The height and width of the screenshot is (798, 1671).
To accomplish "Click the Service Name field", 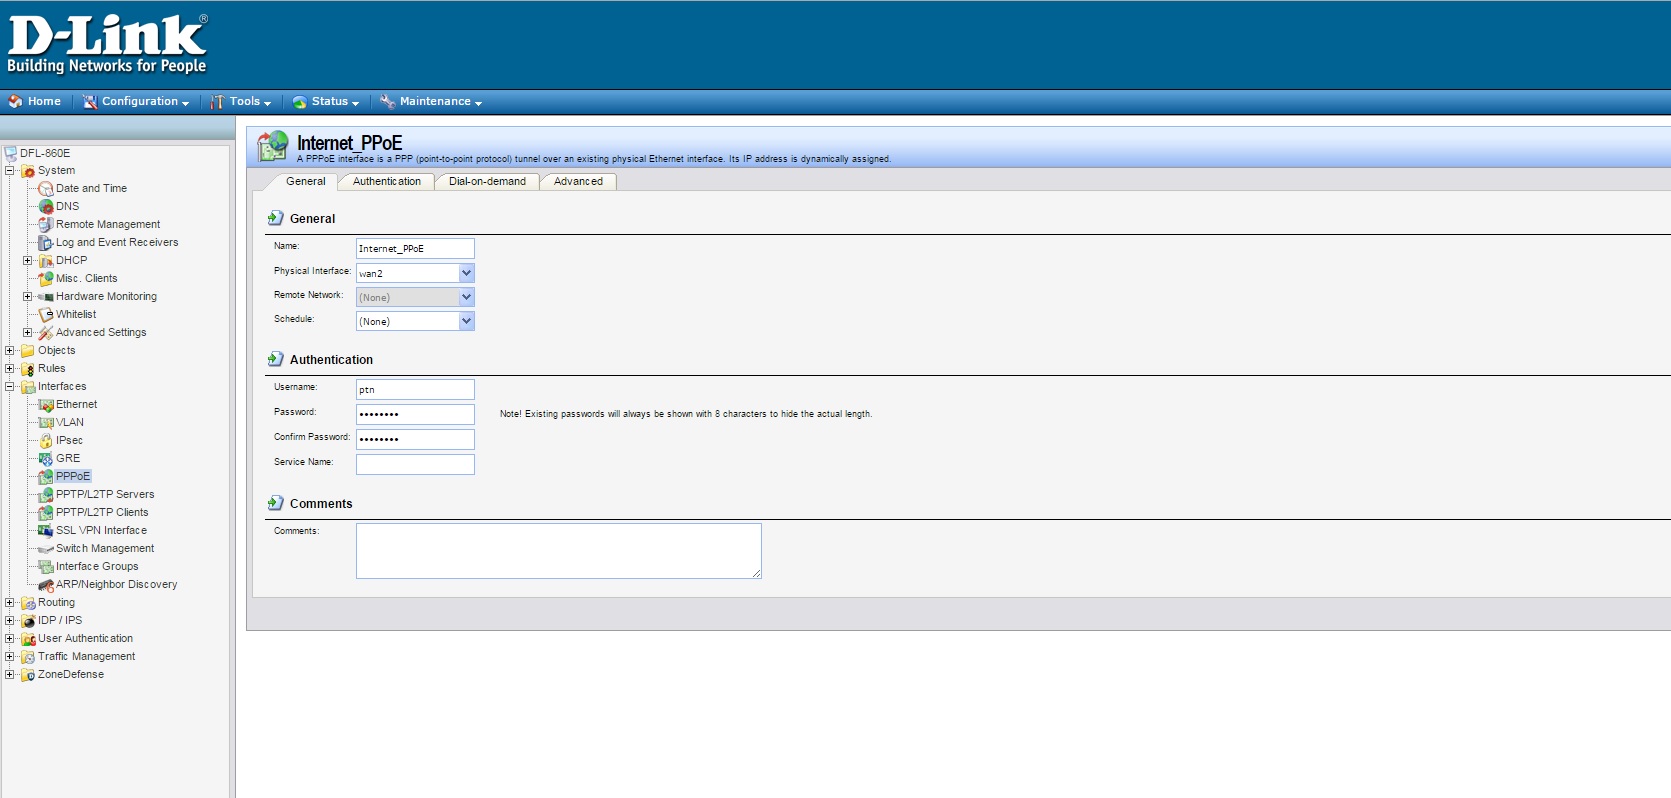I will click(x=415, y=464).
